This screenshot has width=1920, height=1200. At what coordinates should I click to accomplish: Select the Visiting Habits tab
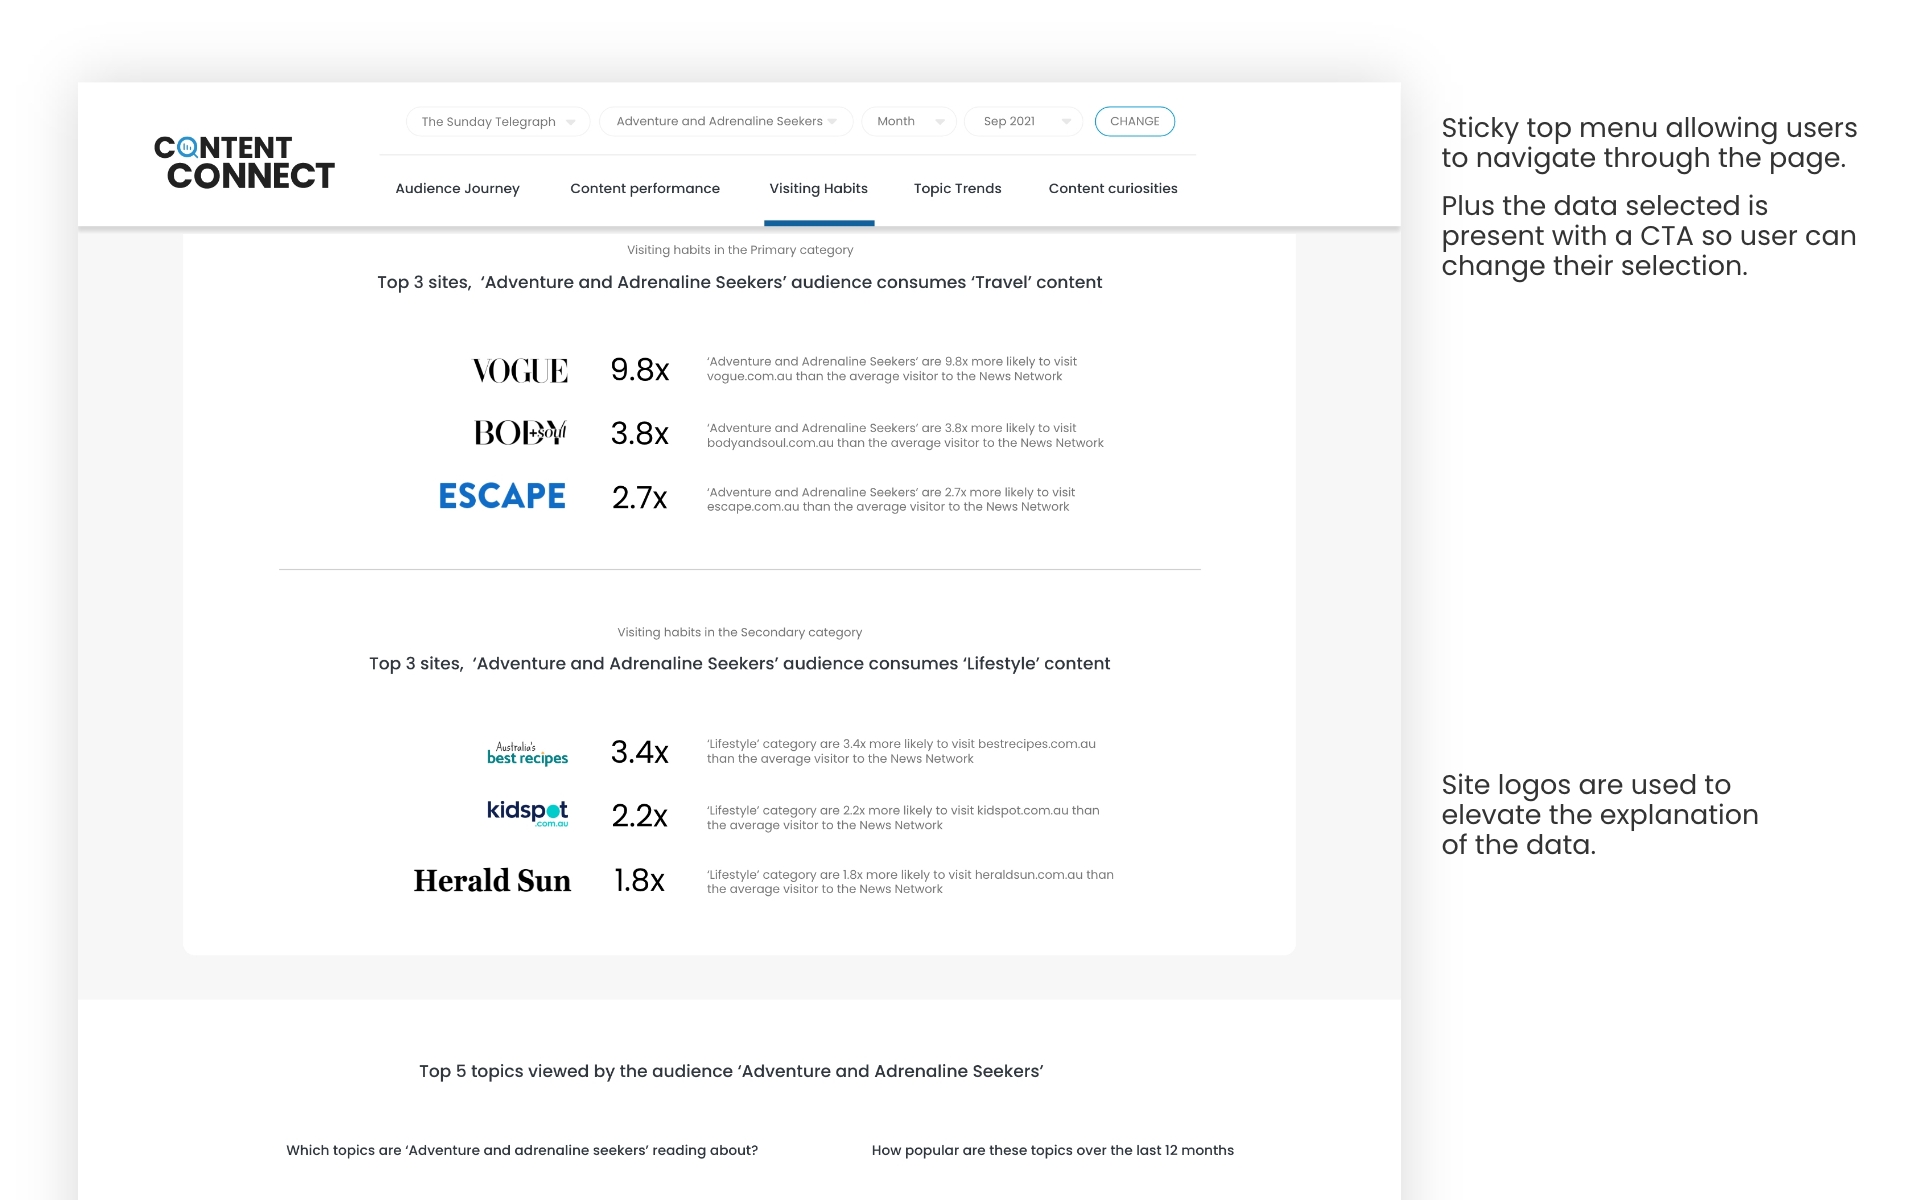click(x=818, y=189)
